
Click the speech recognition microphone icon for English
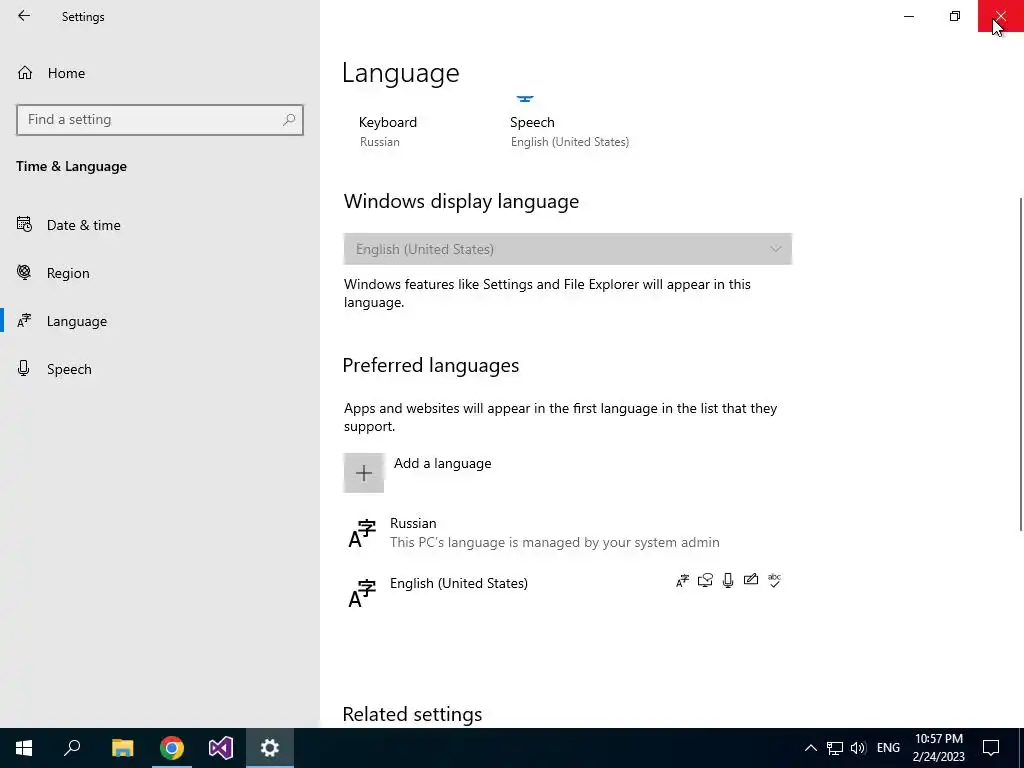(x=728, y=581)
